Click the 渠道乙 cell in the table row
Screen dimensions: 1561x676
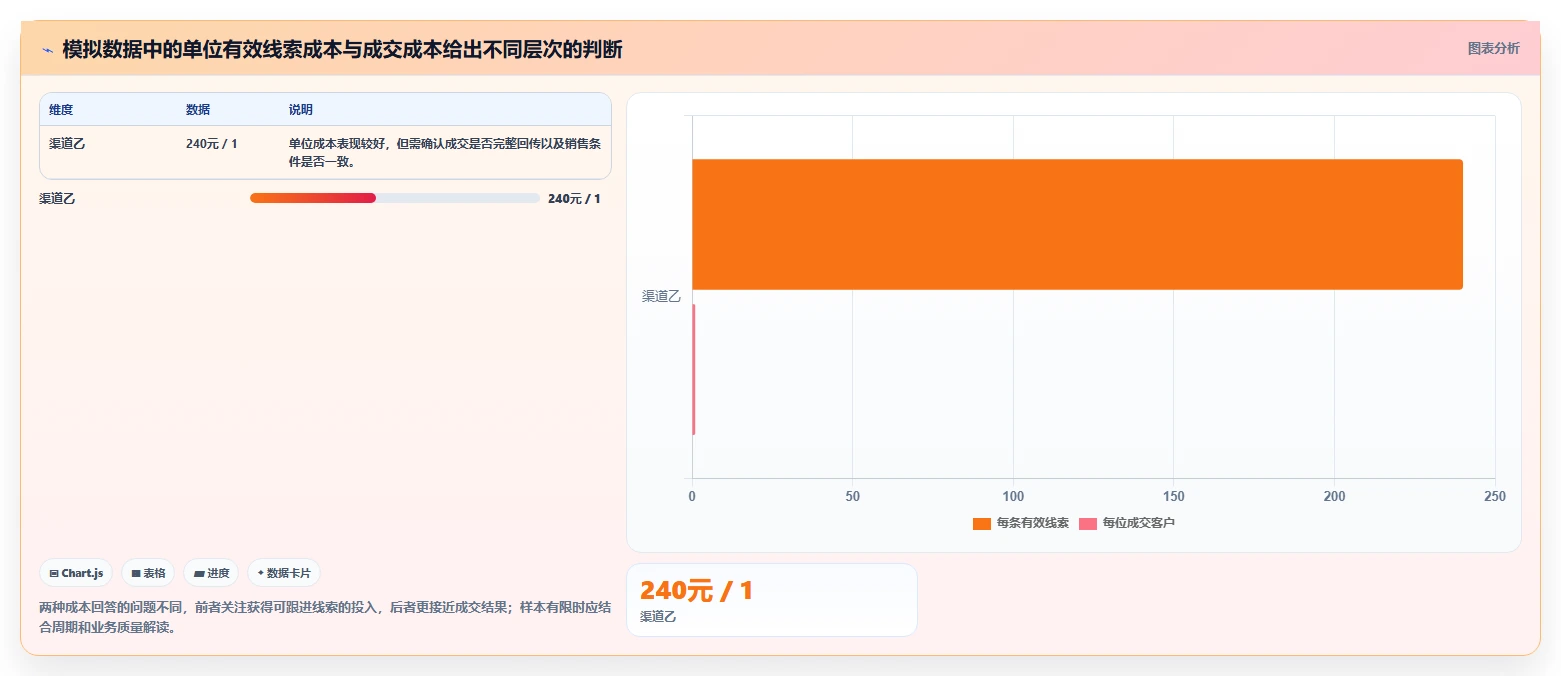click(67, 143)
